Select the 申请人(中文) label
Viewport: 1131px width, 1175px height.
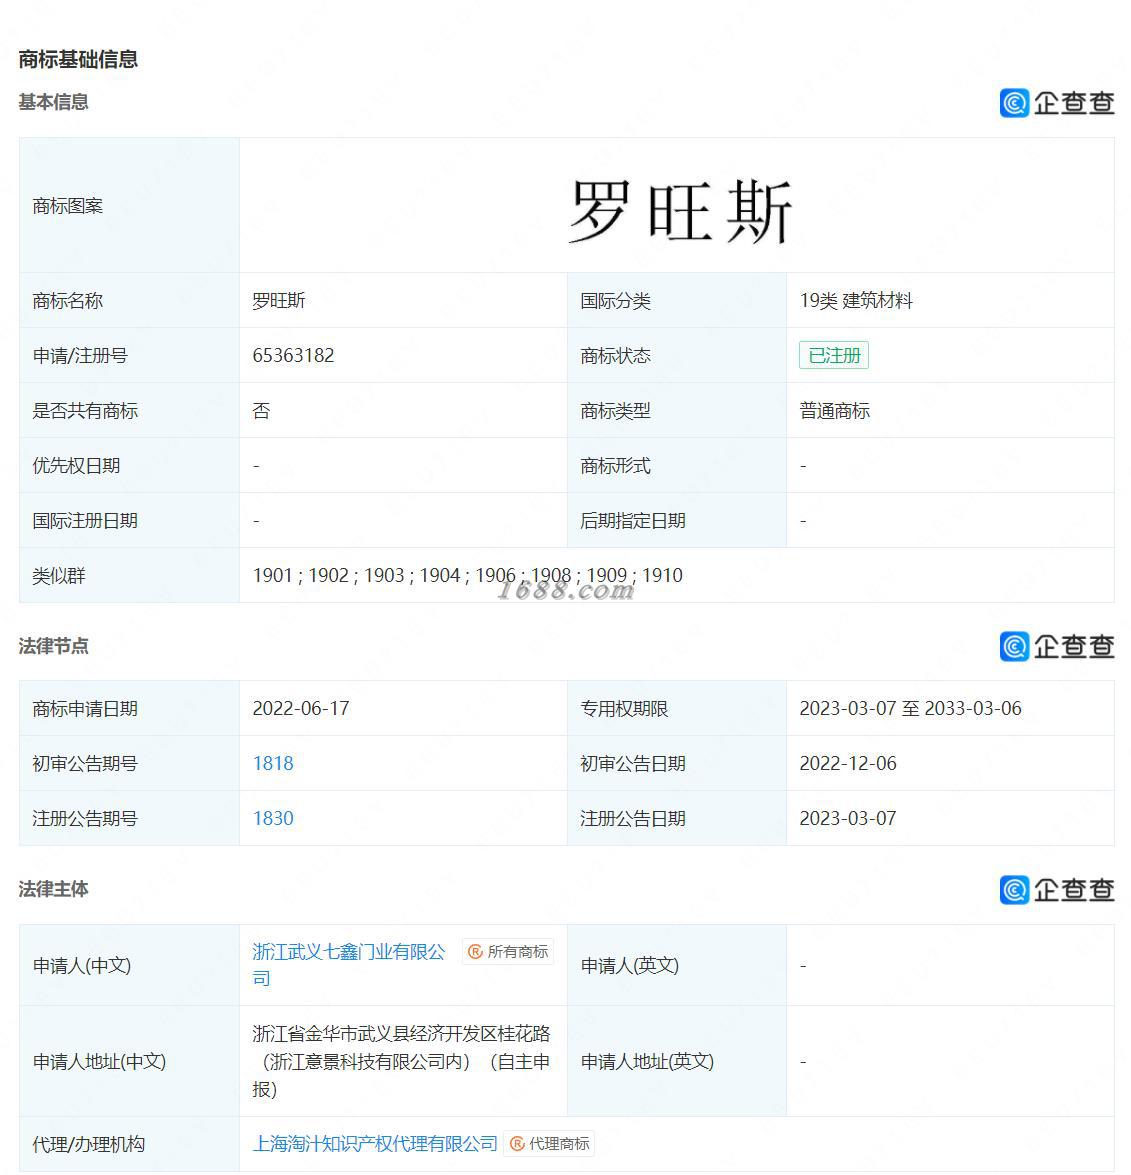pos(82,965)
